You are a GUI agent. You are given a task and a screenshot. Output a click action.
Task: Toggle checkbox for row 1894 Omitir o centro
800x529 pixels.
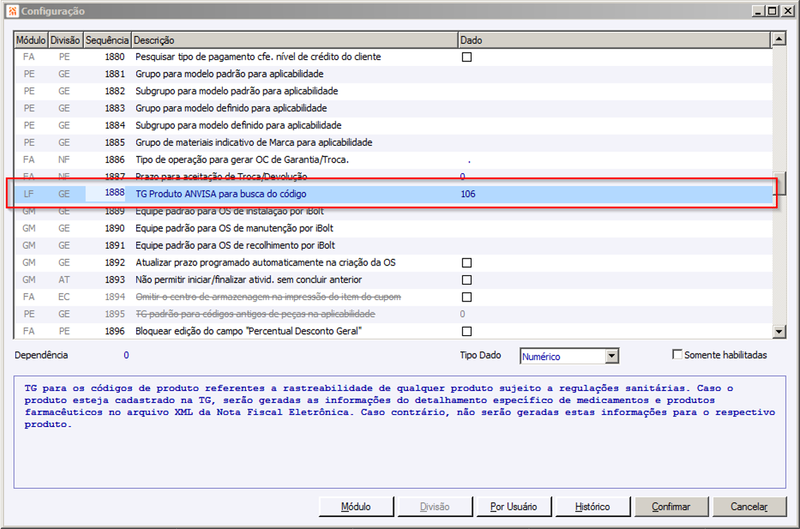click(x=466, y=297)
